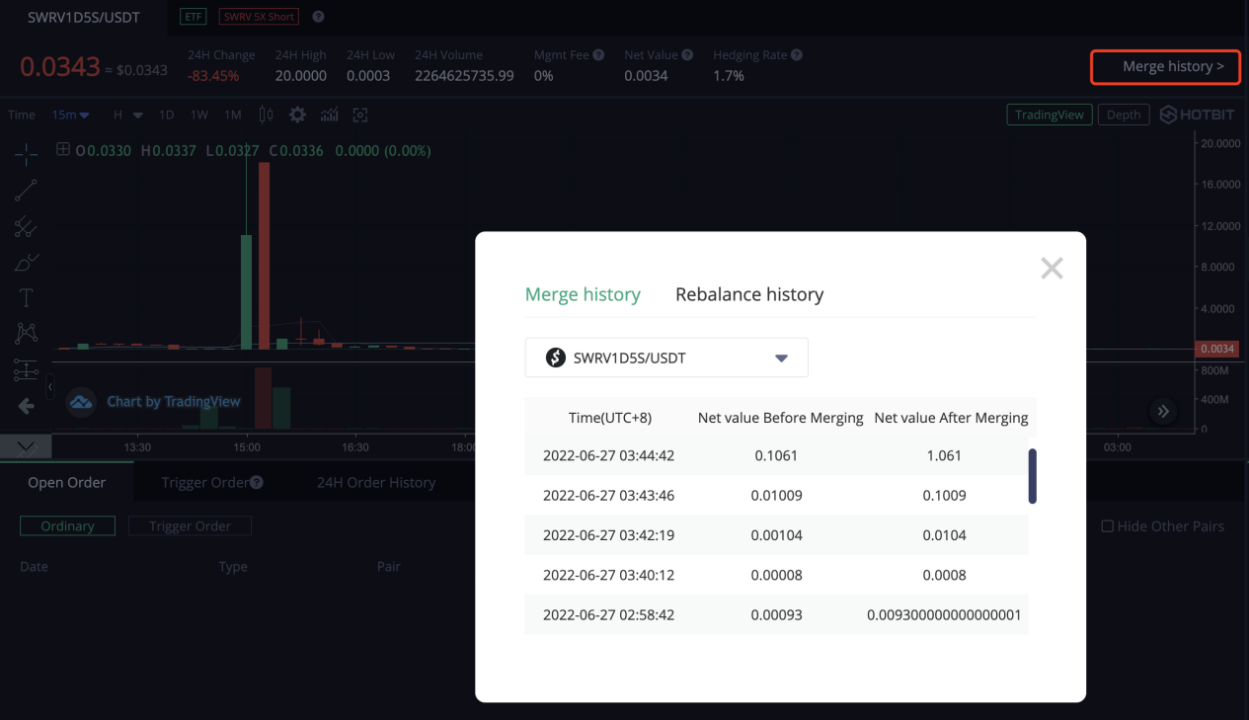The height and width of the screenshot is (720, 1249).
Task: Pick the brush drawing tool
Action: point(26,263)
